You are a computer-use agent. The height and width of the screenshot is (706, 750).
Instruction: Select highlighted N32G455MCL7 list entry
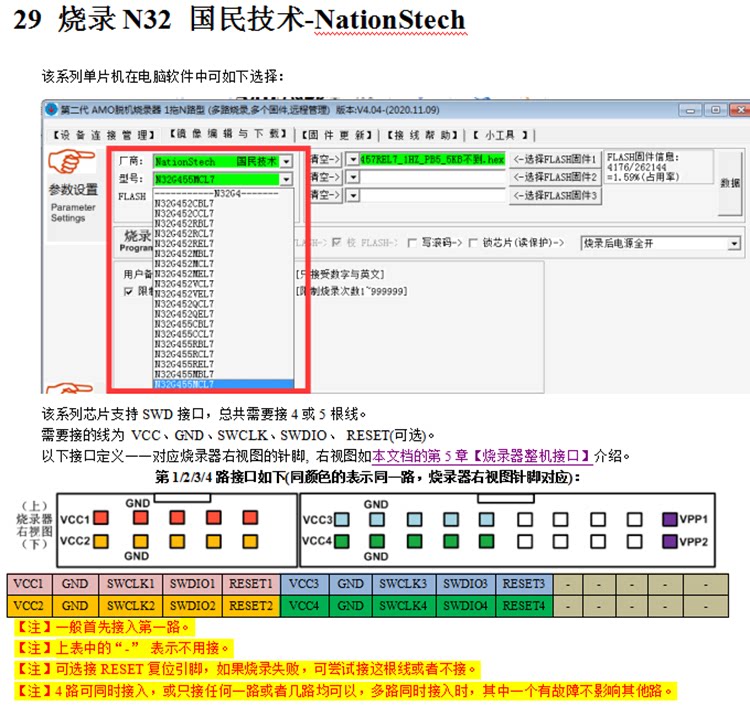click(223, 384)
